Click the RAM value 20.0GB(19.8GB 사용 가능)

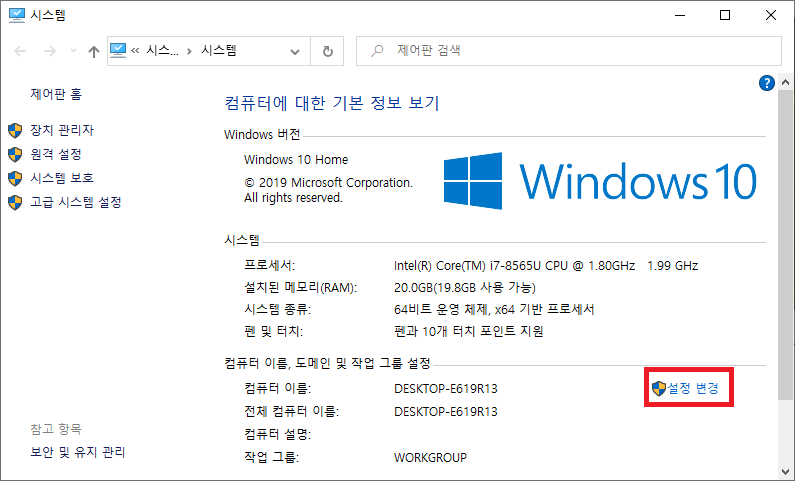pyautogui.click(x=465, y=288)
